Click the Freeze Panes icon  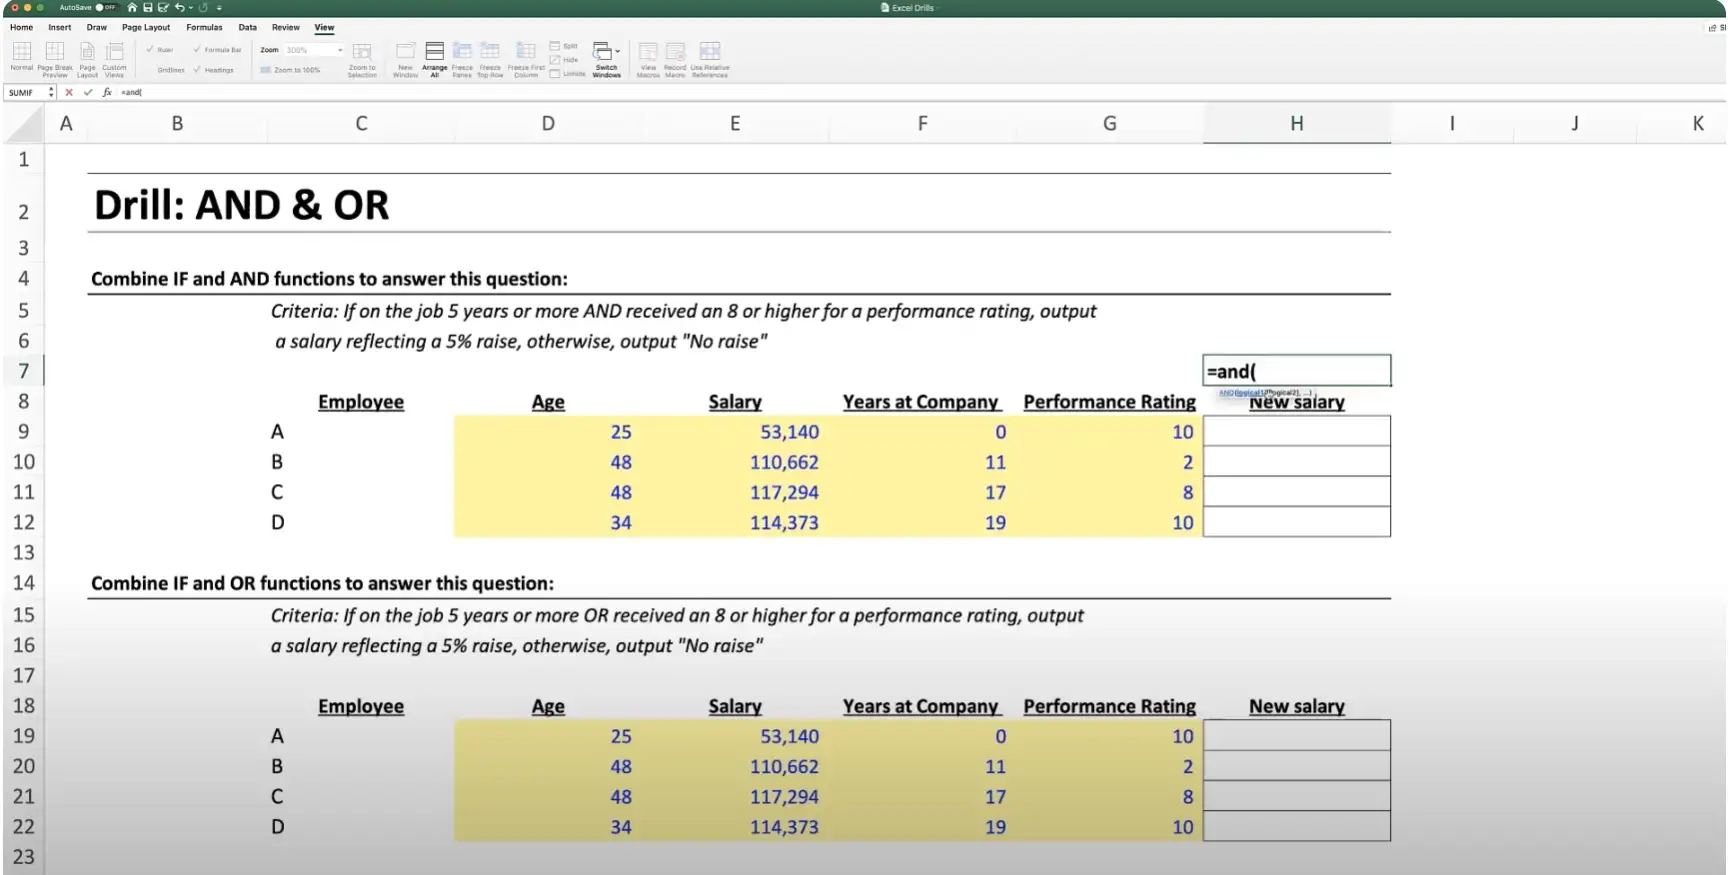coord(462,54)
